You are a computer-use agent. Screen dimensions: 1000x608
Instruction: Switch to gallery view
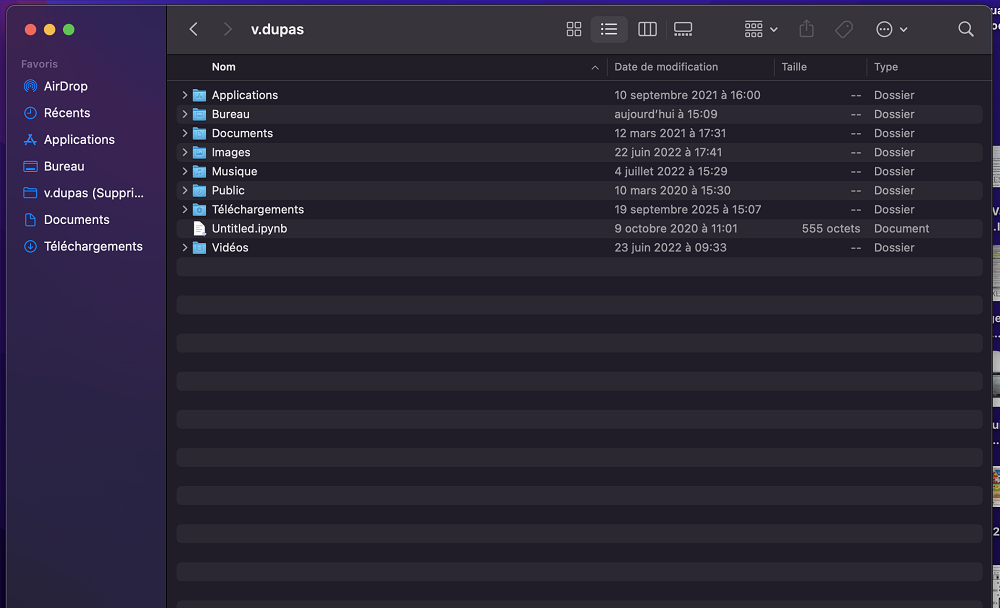click(683, 29)
